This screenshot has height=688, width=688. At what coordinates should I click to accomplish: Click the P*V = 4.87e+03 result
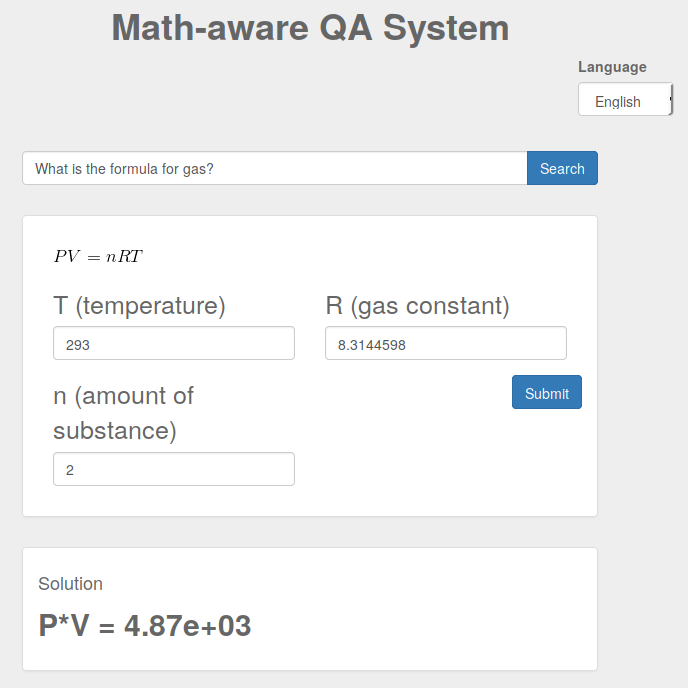tap(145, 627)
